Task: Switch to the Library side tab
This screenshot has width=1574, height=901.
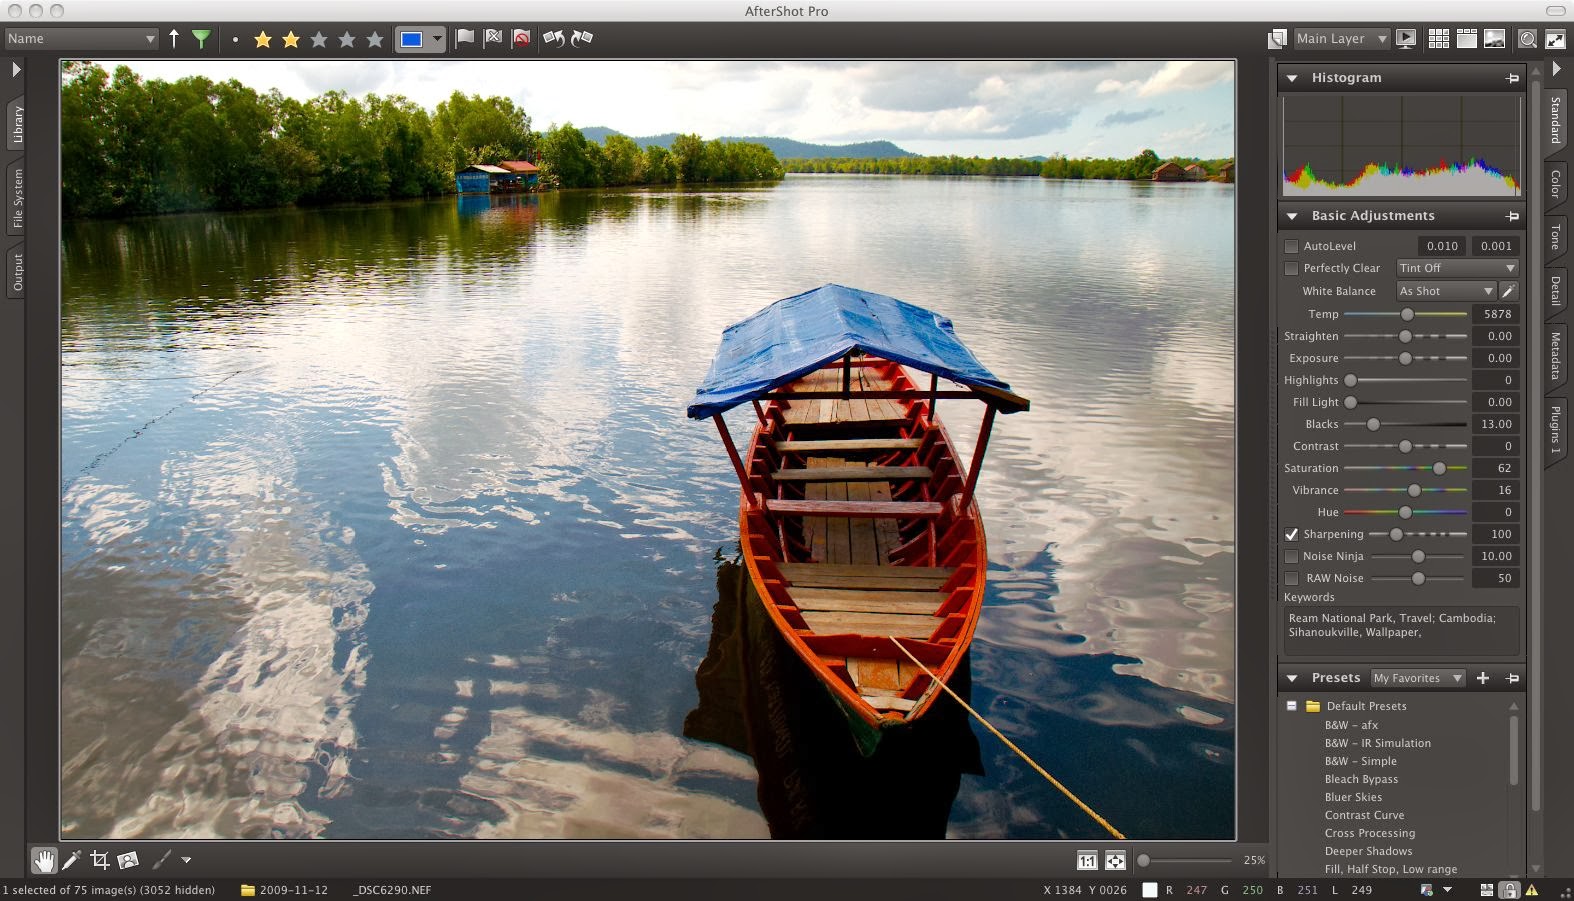Action: (17, 125)
